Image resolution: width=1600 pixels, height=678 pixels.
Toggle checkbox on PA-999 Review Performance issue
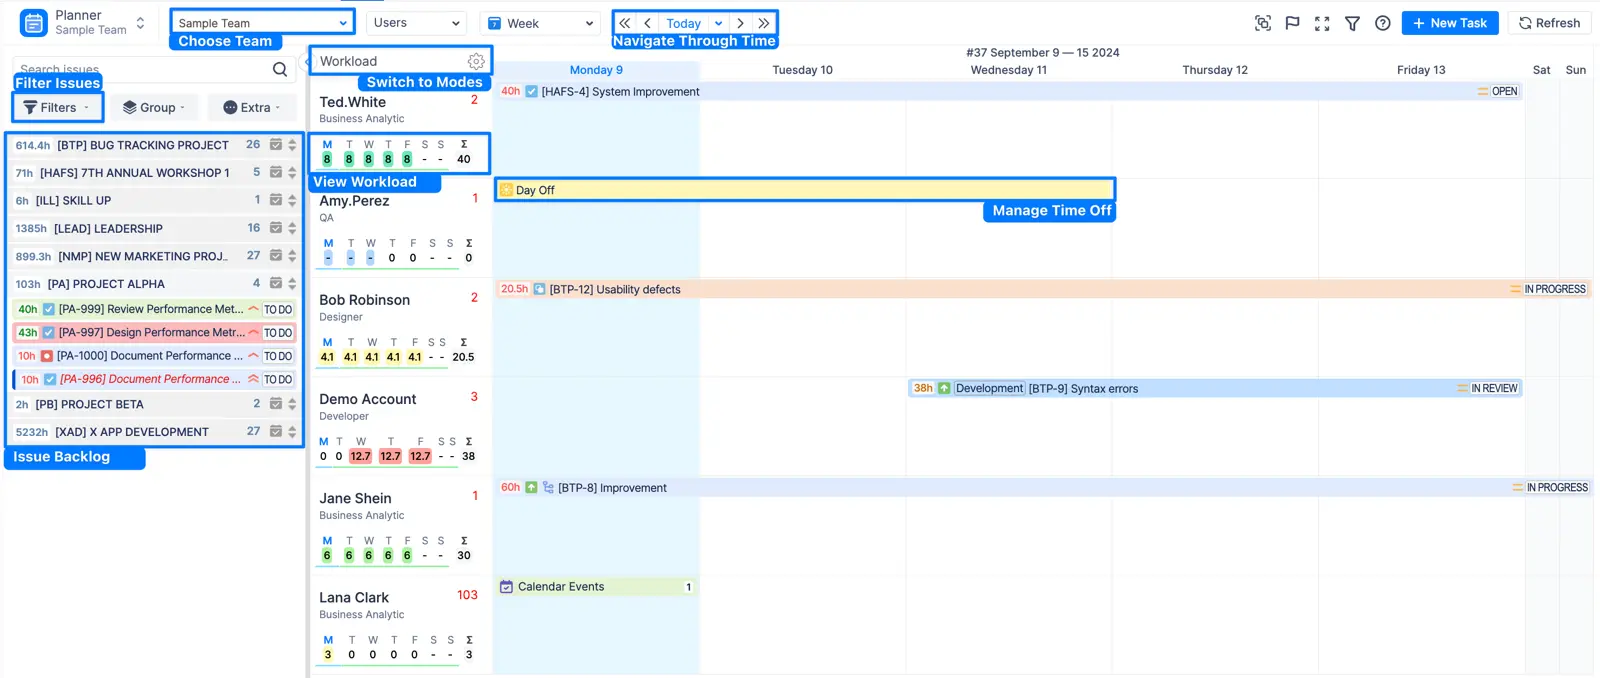[x=48, y=309]
